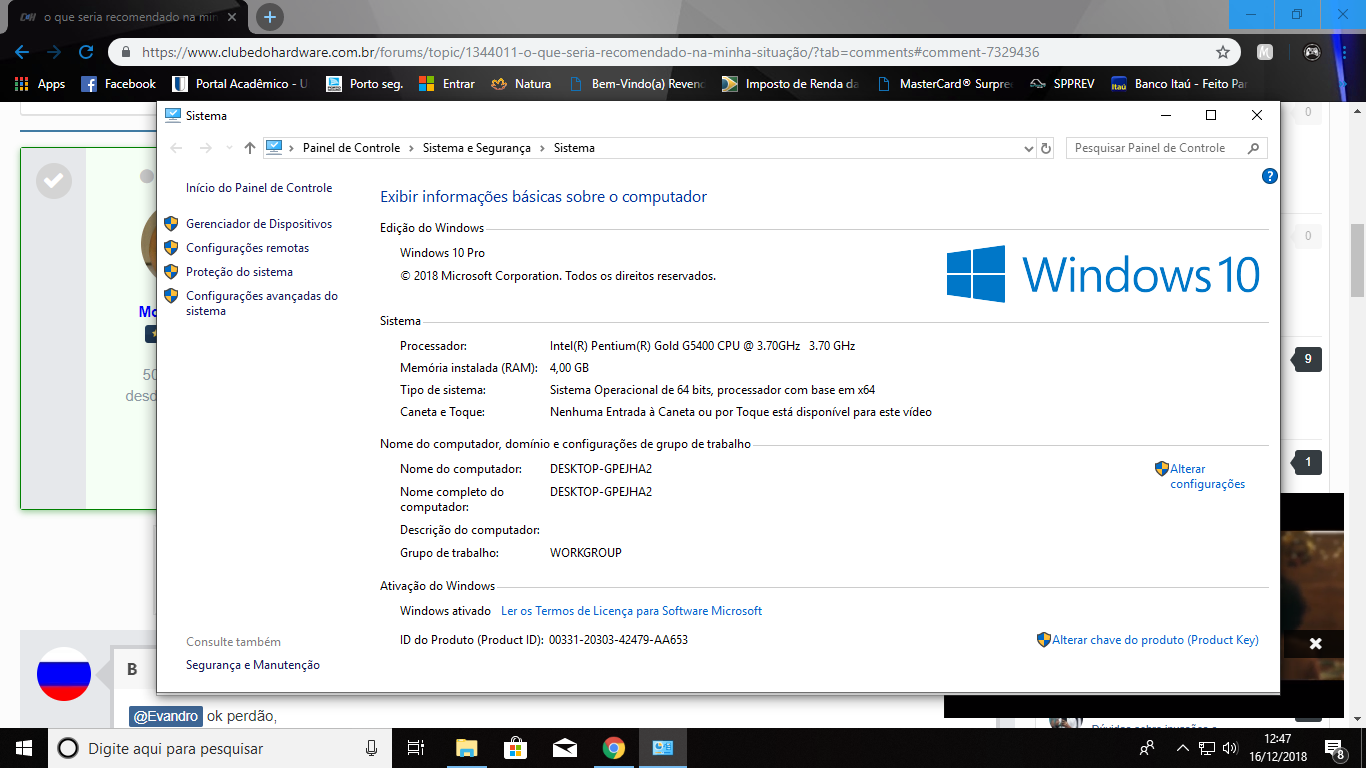This screenshot has height=768, width=1366.
Task: Show hidden tray icons chevron
Action: coord(1183,748)
